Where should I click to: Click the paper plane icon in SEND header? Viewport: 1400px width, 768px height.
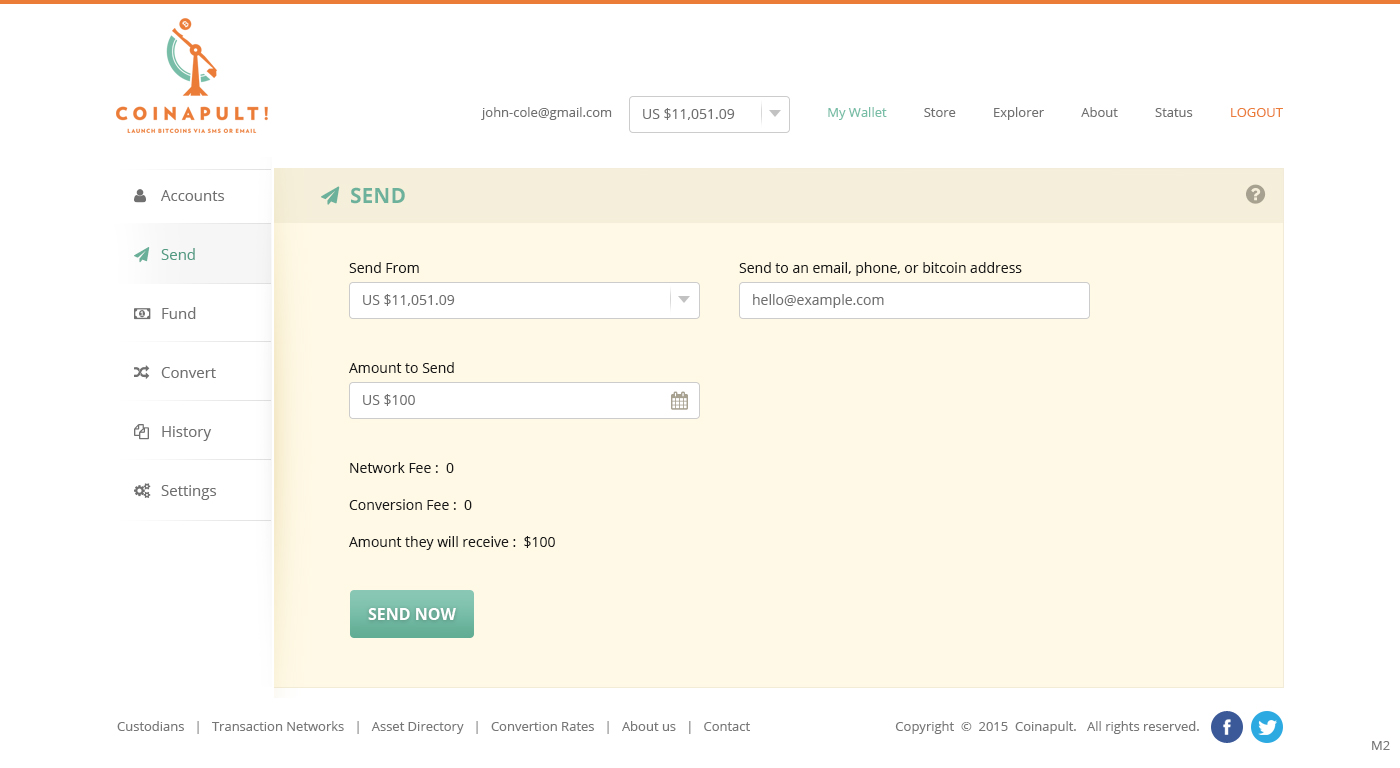330,196
